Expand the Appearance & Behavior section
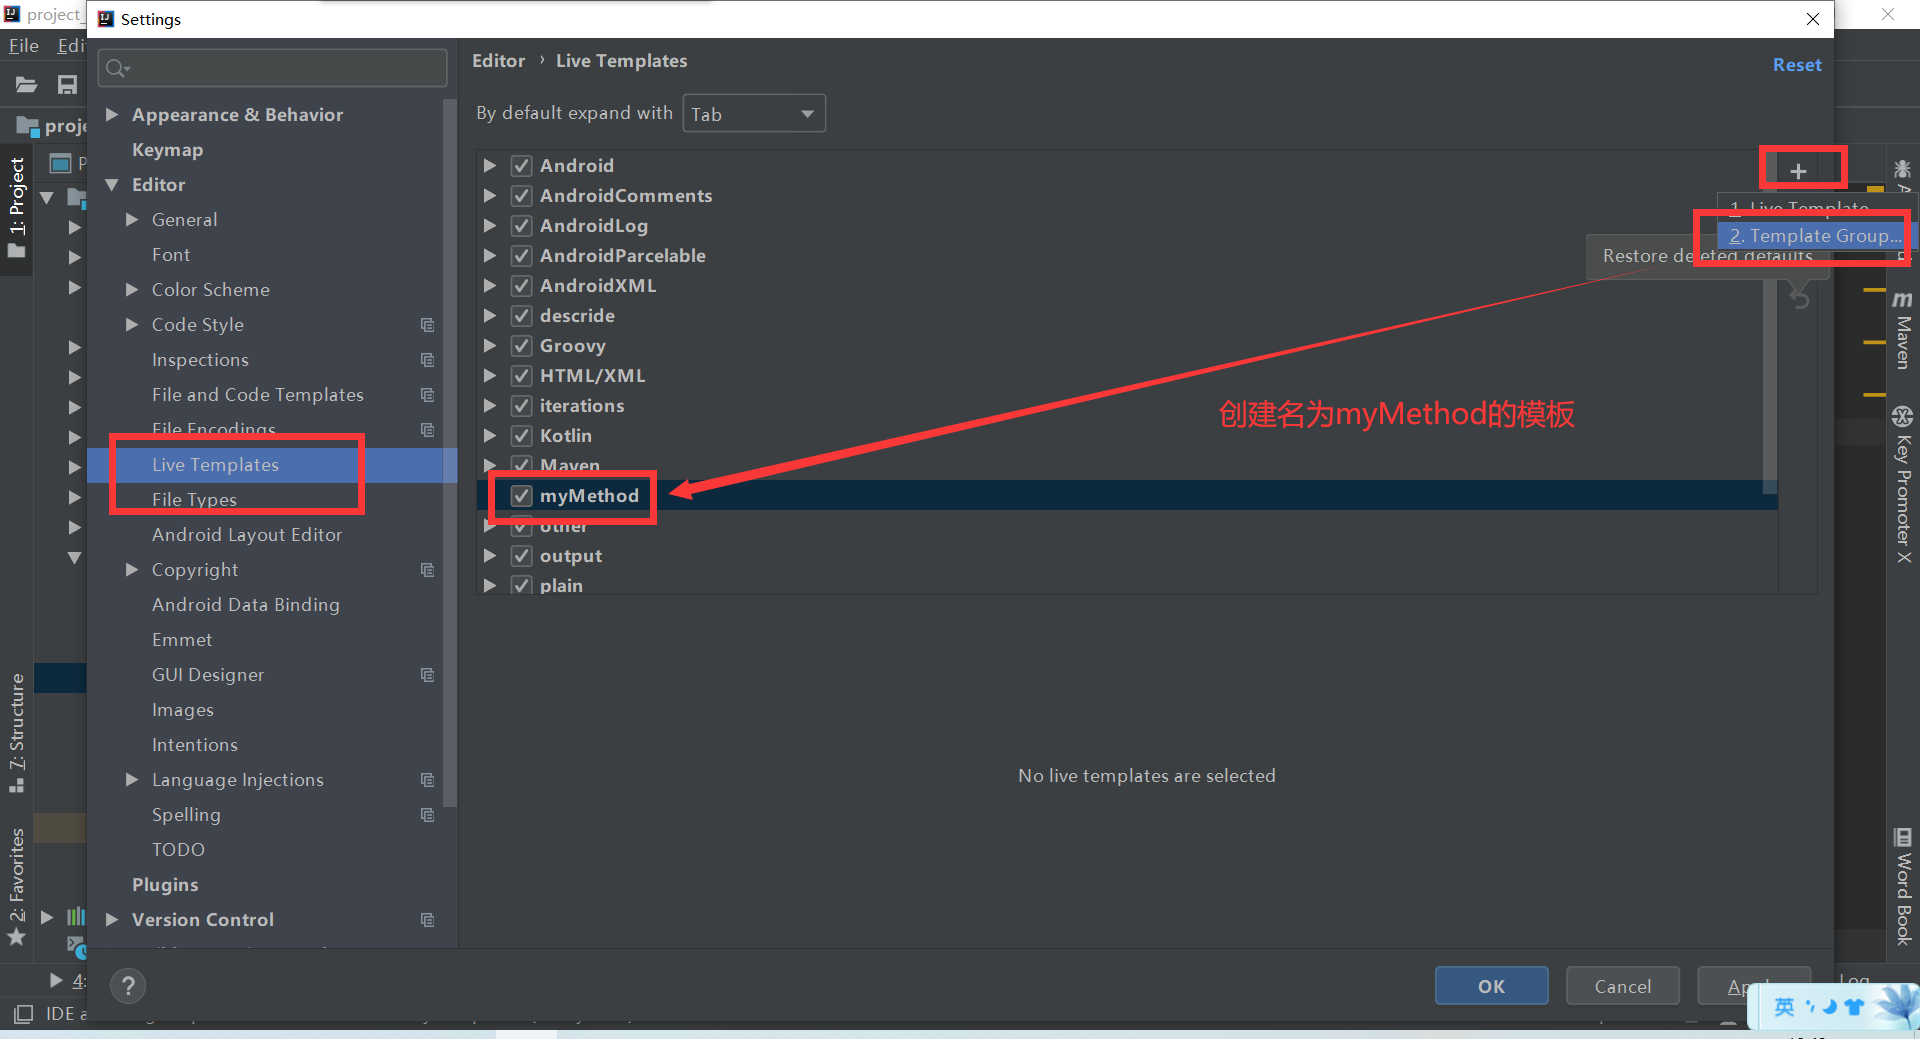Screen dimensions: 1920x1039 tap(112, 115)
